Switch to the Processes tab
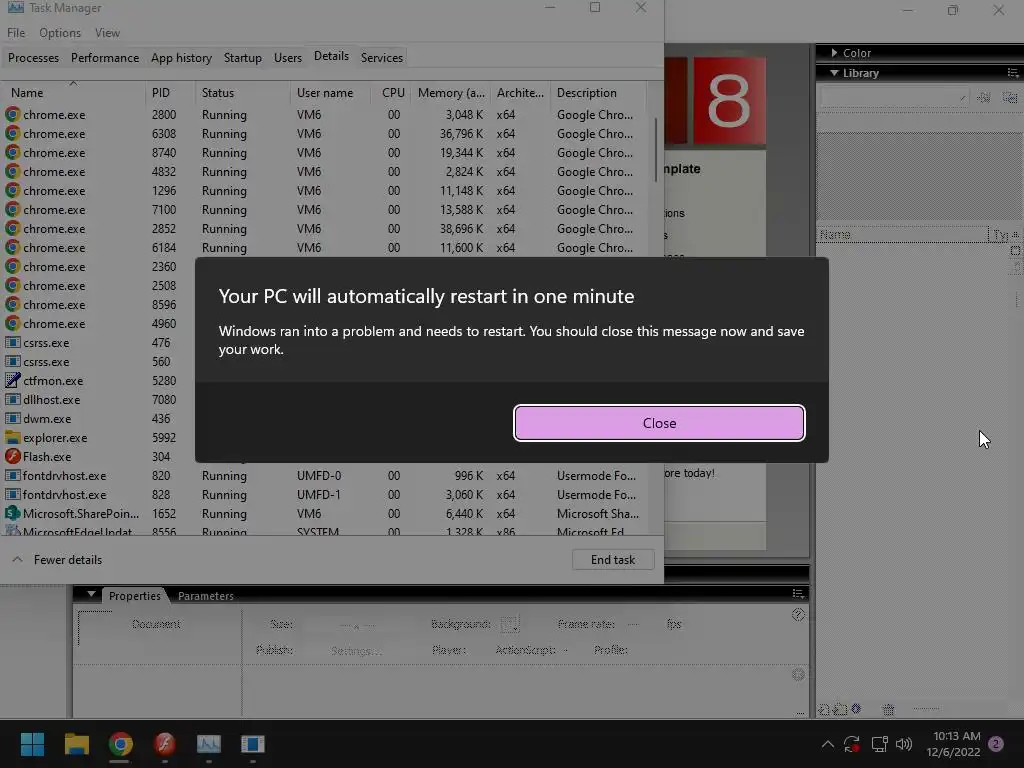Screen dimensions: 1024x768 pyautogui.click(x=33, y=57)
